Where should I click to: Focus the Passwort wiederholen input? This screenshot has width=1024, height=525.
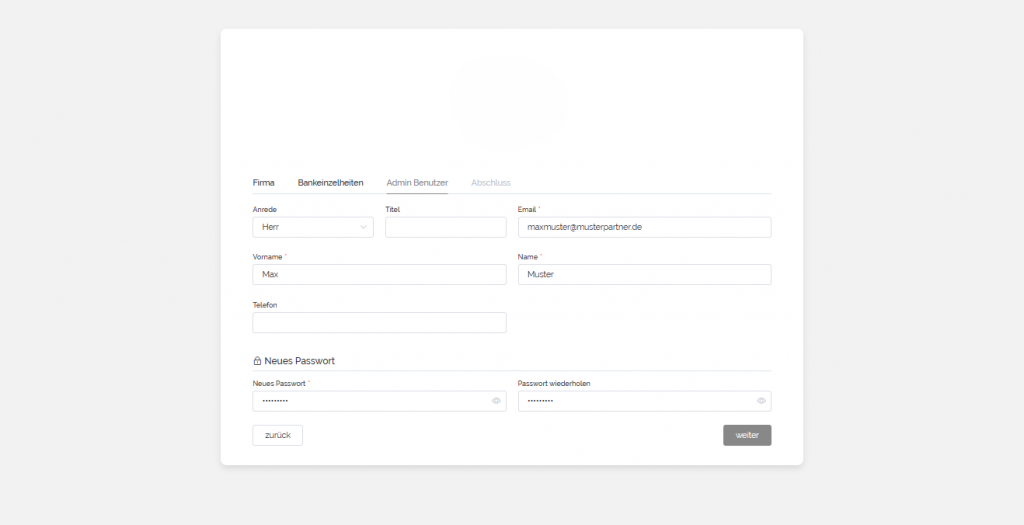coord(635,401)
